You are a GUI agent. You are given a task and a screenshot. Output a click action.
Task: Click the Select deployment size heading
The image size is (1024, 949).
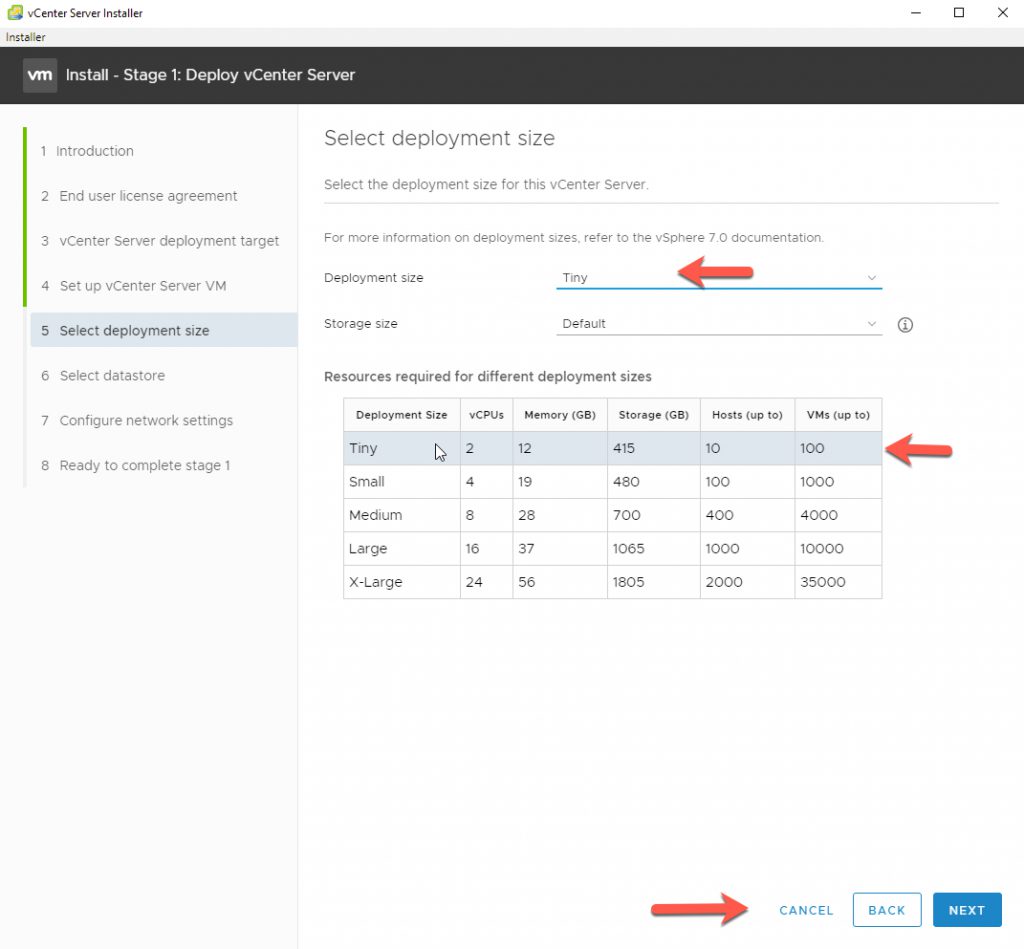(439, 138)
